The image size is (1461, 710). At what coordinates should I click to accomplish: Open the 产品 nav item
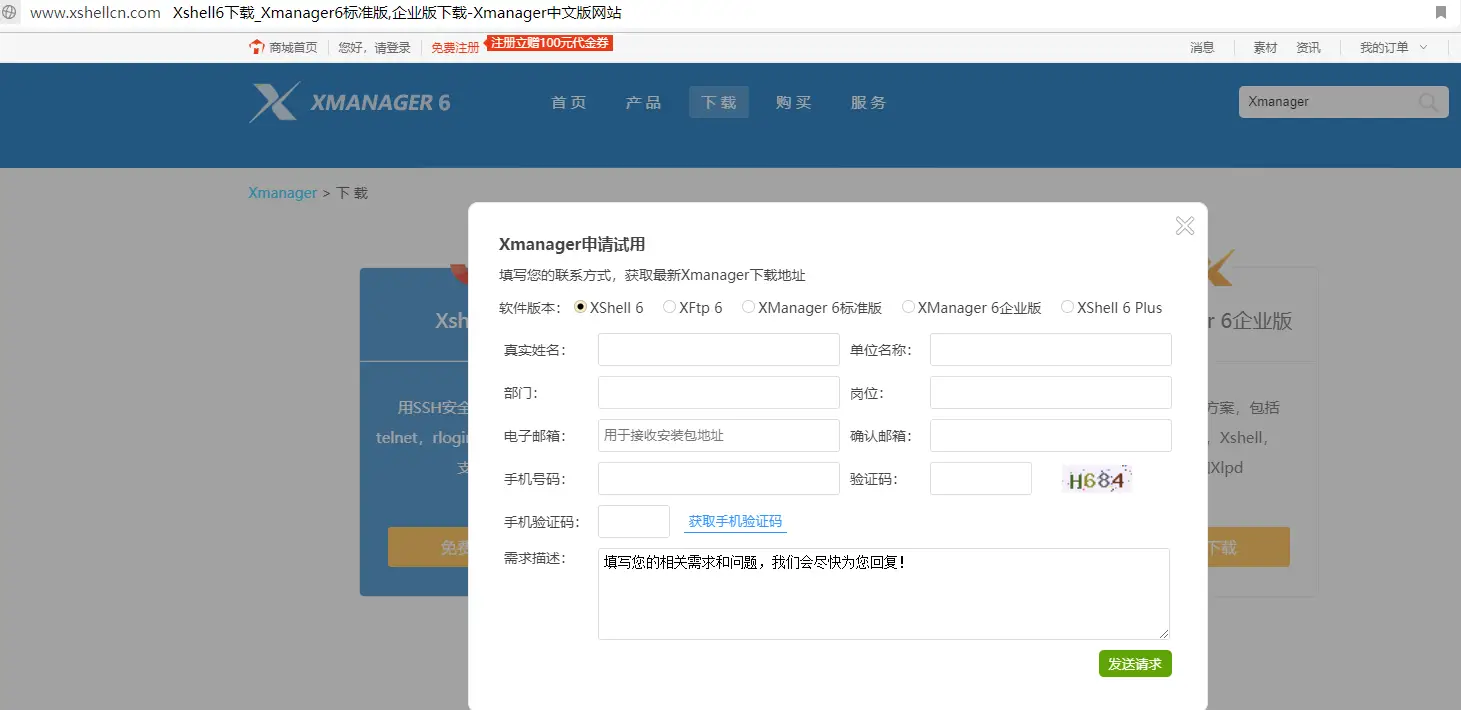click(x=643, y=102)
